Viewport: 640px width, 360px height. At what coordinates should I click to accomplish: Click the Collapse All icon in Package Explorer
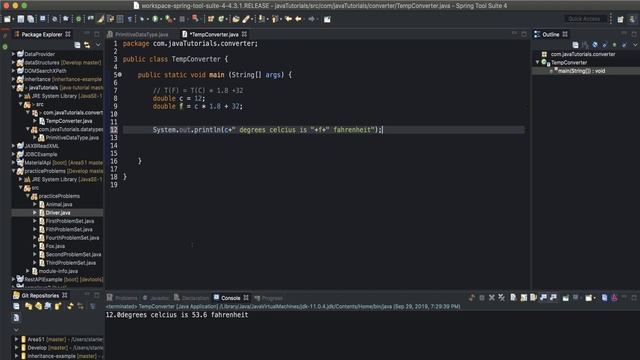click(78, 45)
